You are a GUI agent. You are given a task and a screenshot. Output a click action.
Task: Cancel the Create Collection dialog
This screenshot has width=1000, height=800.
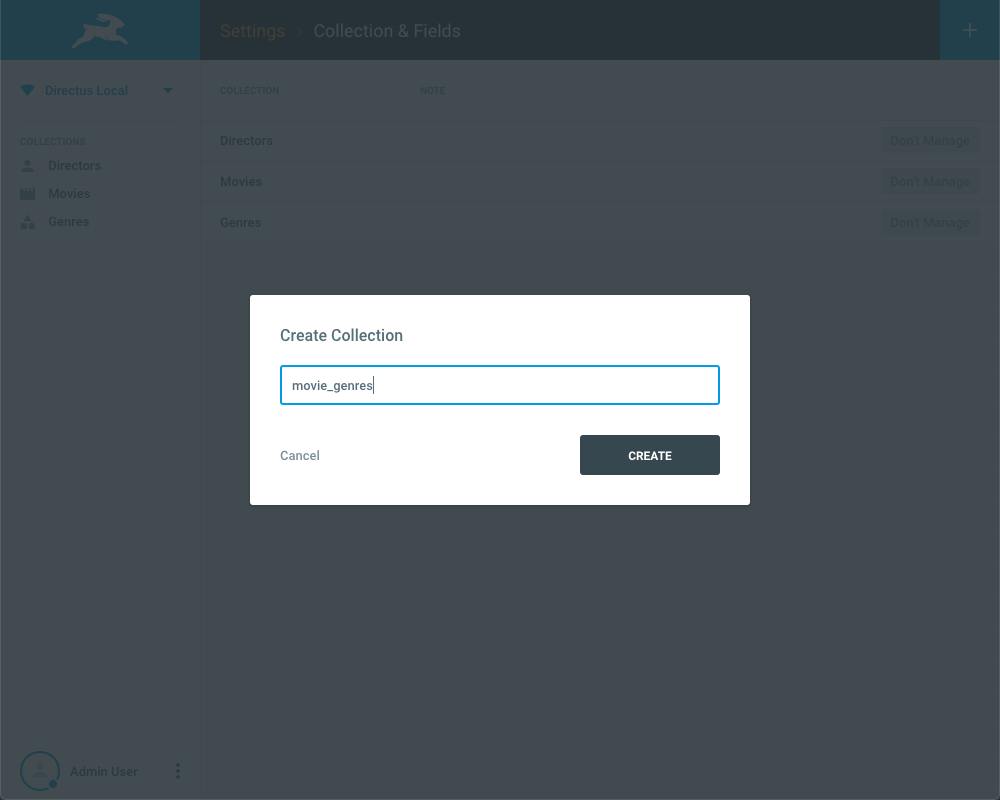pos(300,456)
